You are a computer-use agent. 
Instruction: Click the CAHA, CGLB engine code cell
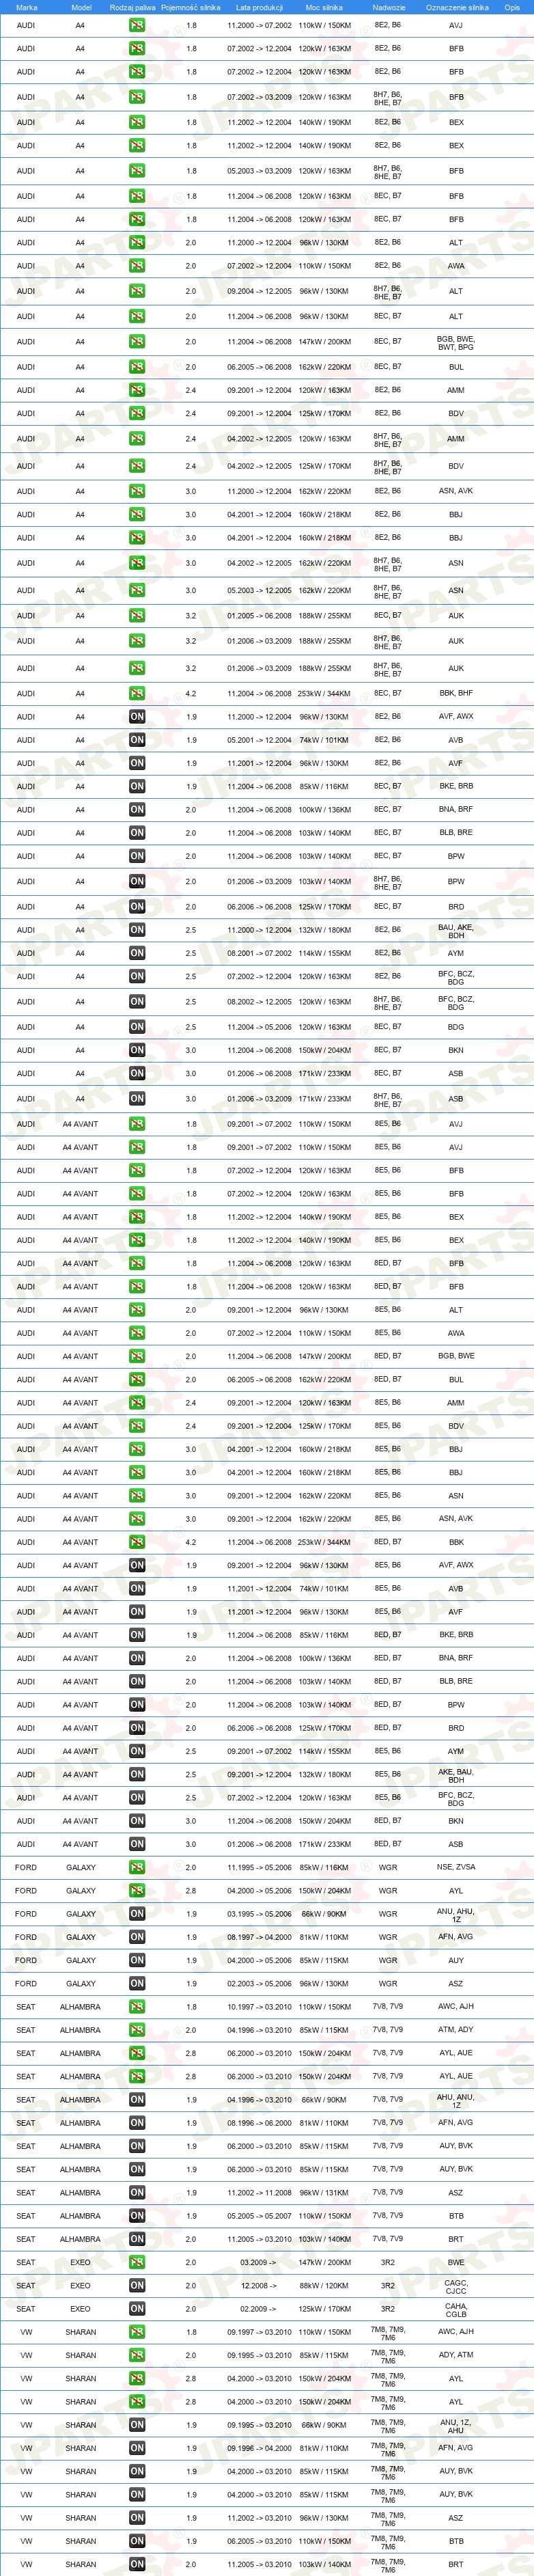click(456, 2309)
